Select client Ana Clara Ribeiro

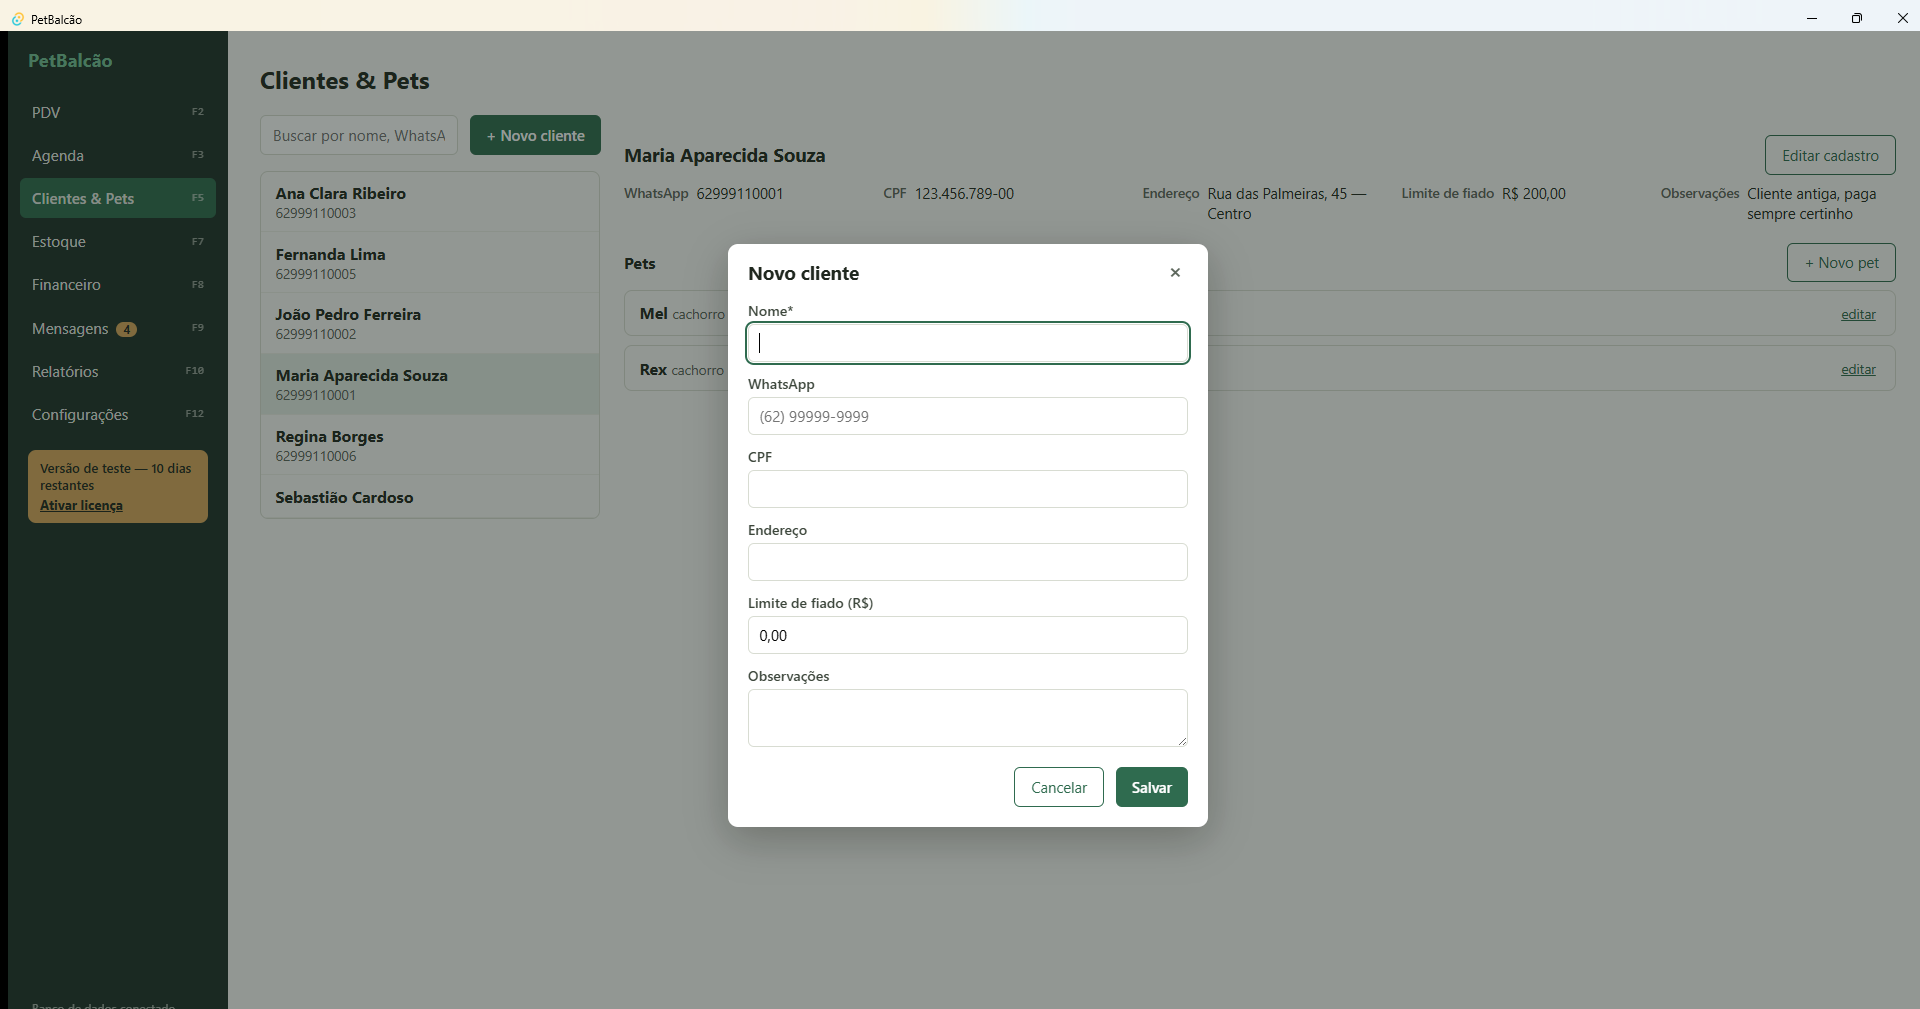(430, 202)
